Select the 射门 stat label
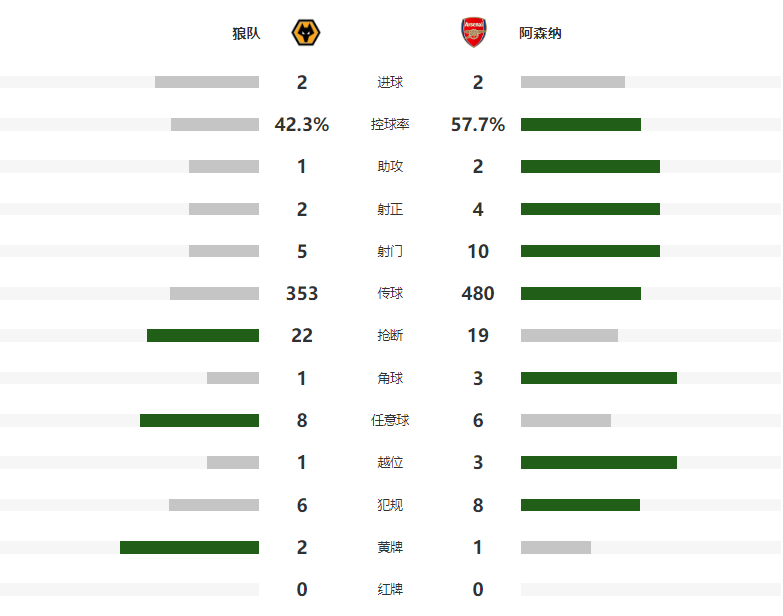 pos(391,252)
